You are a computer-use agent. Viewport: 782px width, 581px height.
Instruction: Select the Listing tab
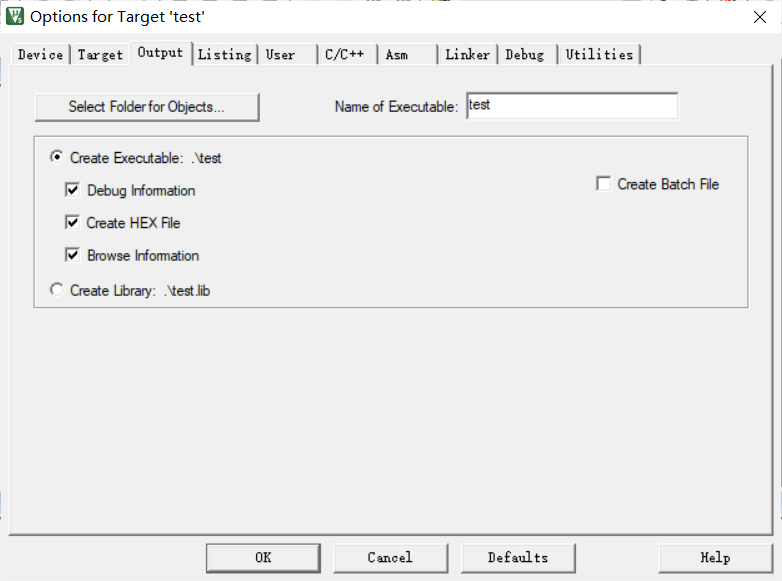(224, 54)
